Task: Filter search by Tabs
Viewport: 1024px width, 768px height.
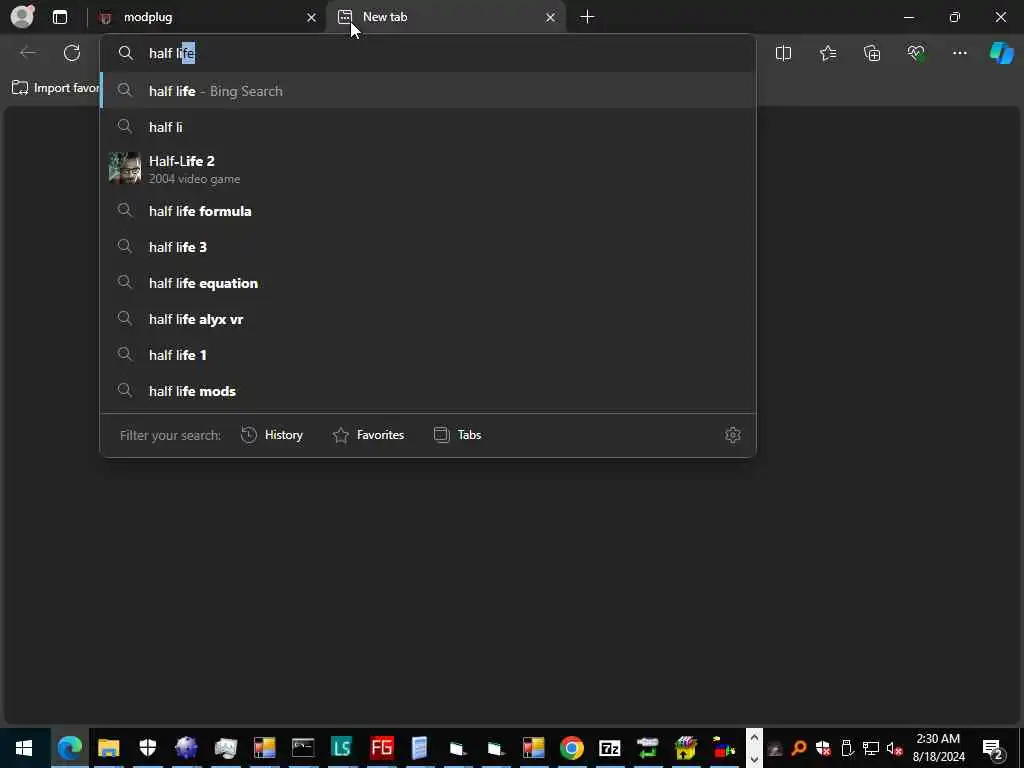Action: pos(457,435)
